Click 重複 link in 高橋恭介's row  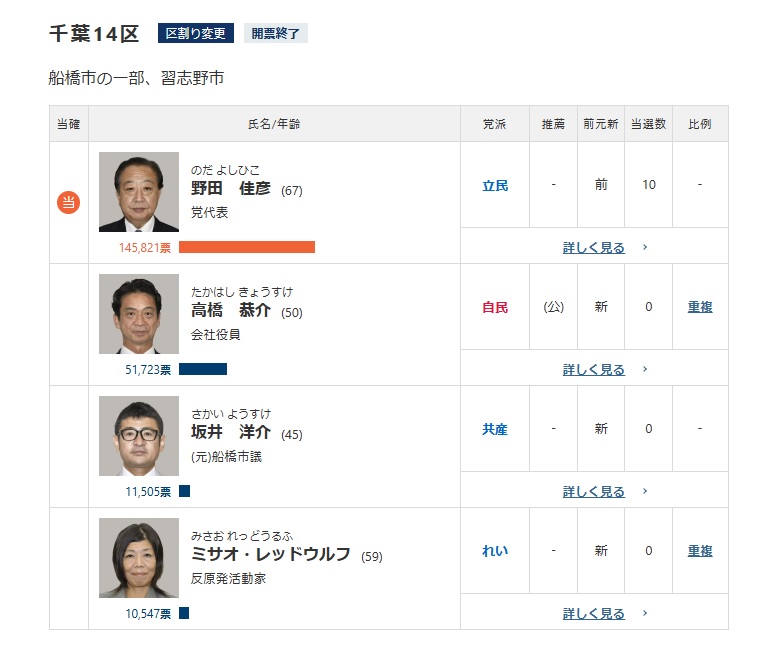[x=700, y=307]
